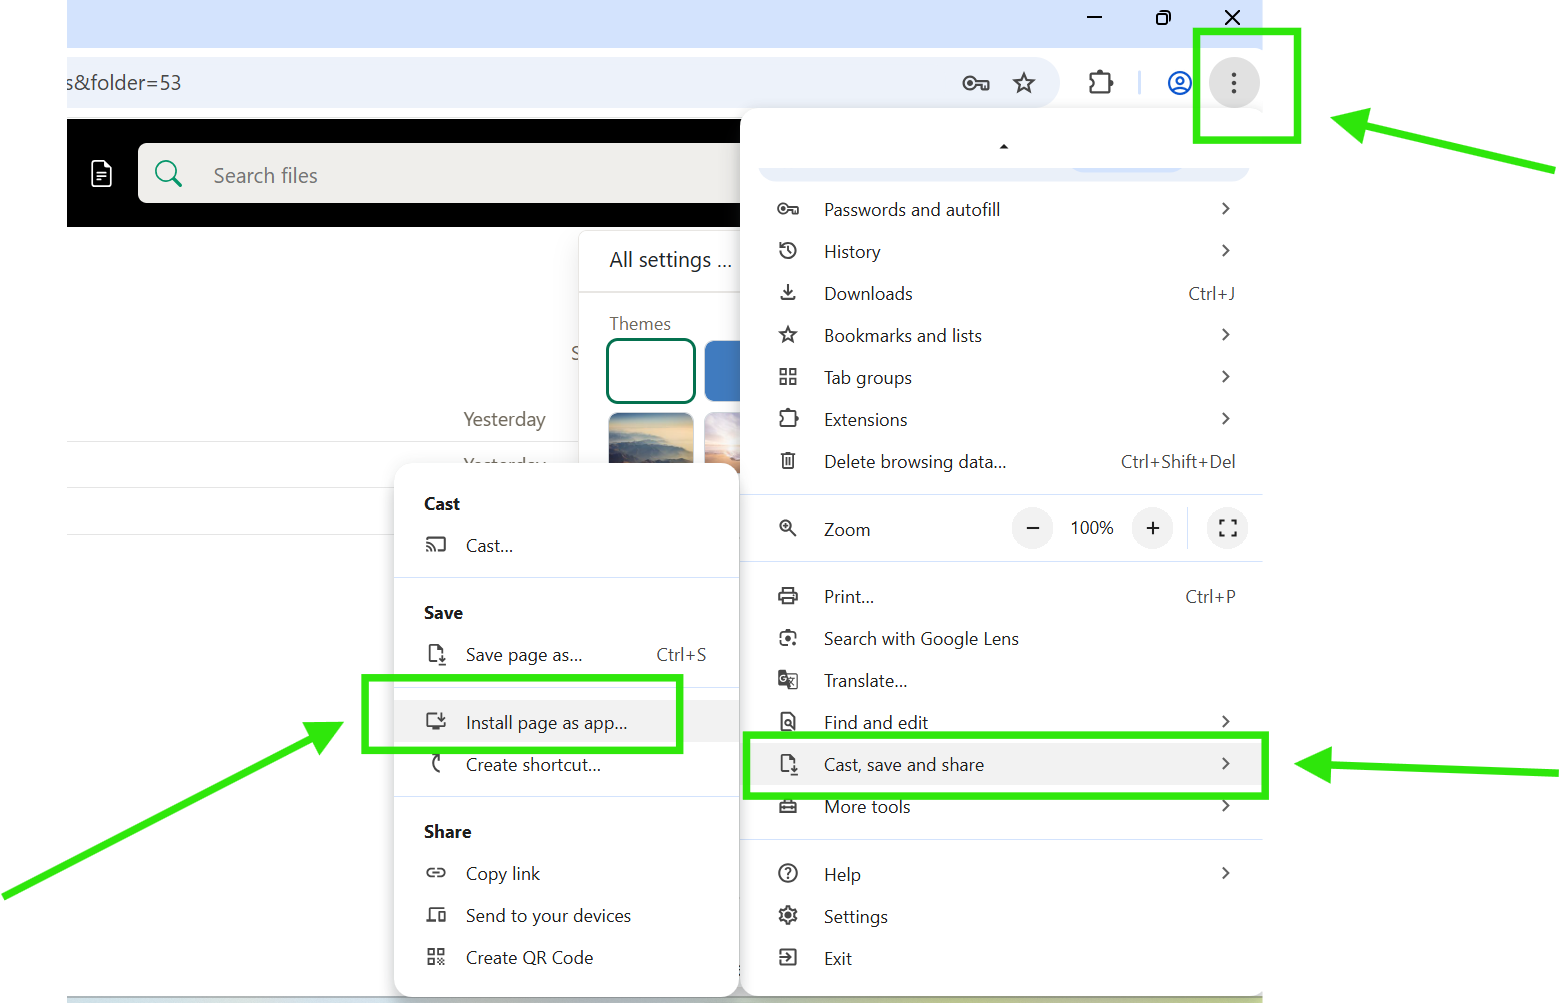
Task: Bookmark this tab with star icon
Action: pos(1023,83)
